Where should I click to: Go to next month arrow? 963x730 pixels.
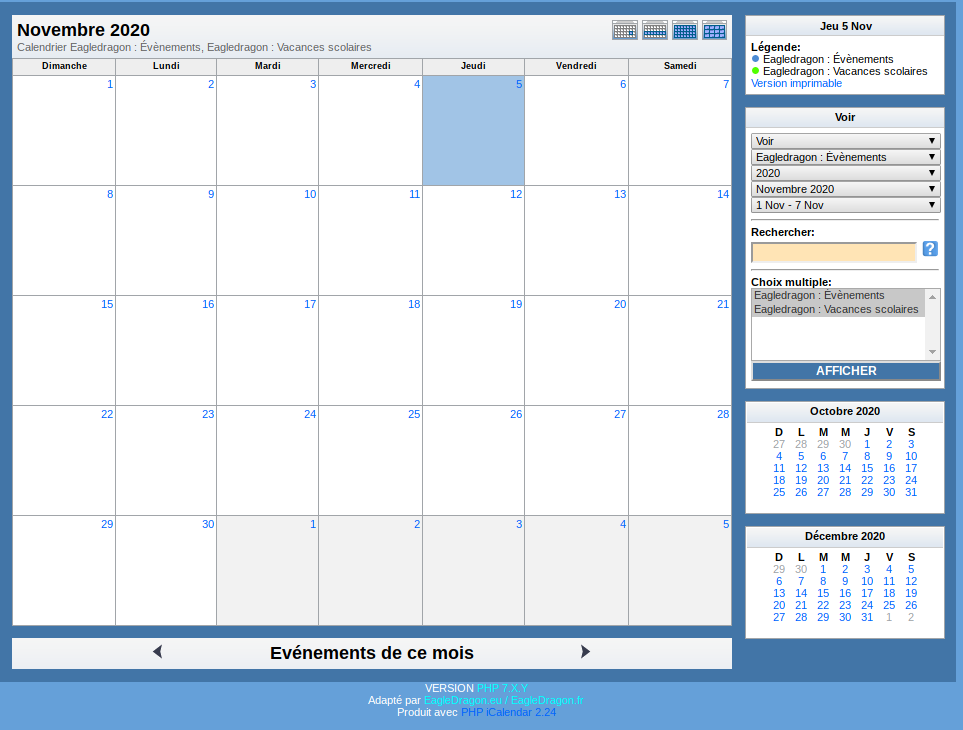[586, 652]
